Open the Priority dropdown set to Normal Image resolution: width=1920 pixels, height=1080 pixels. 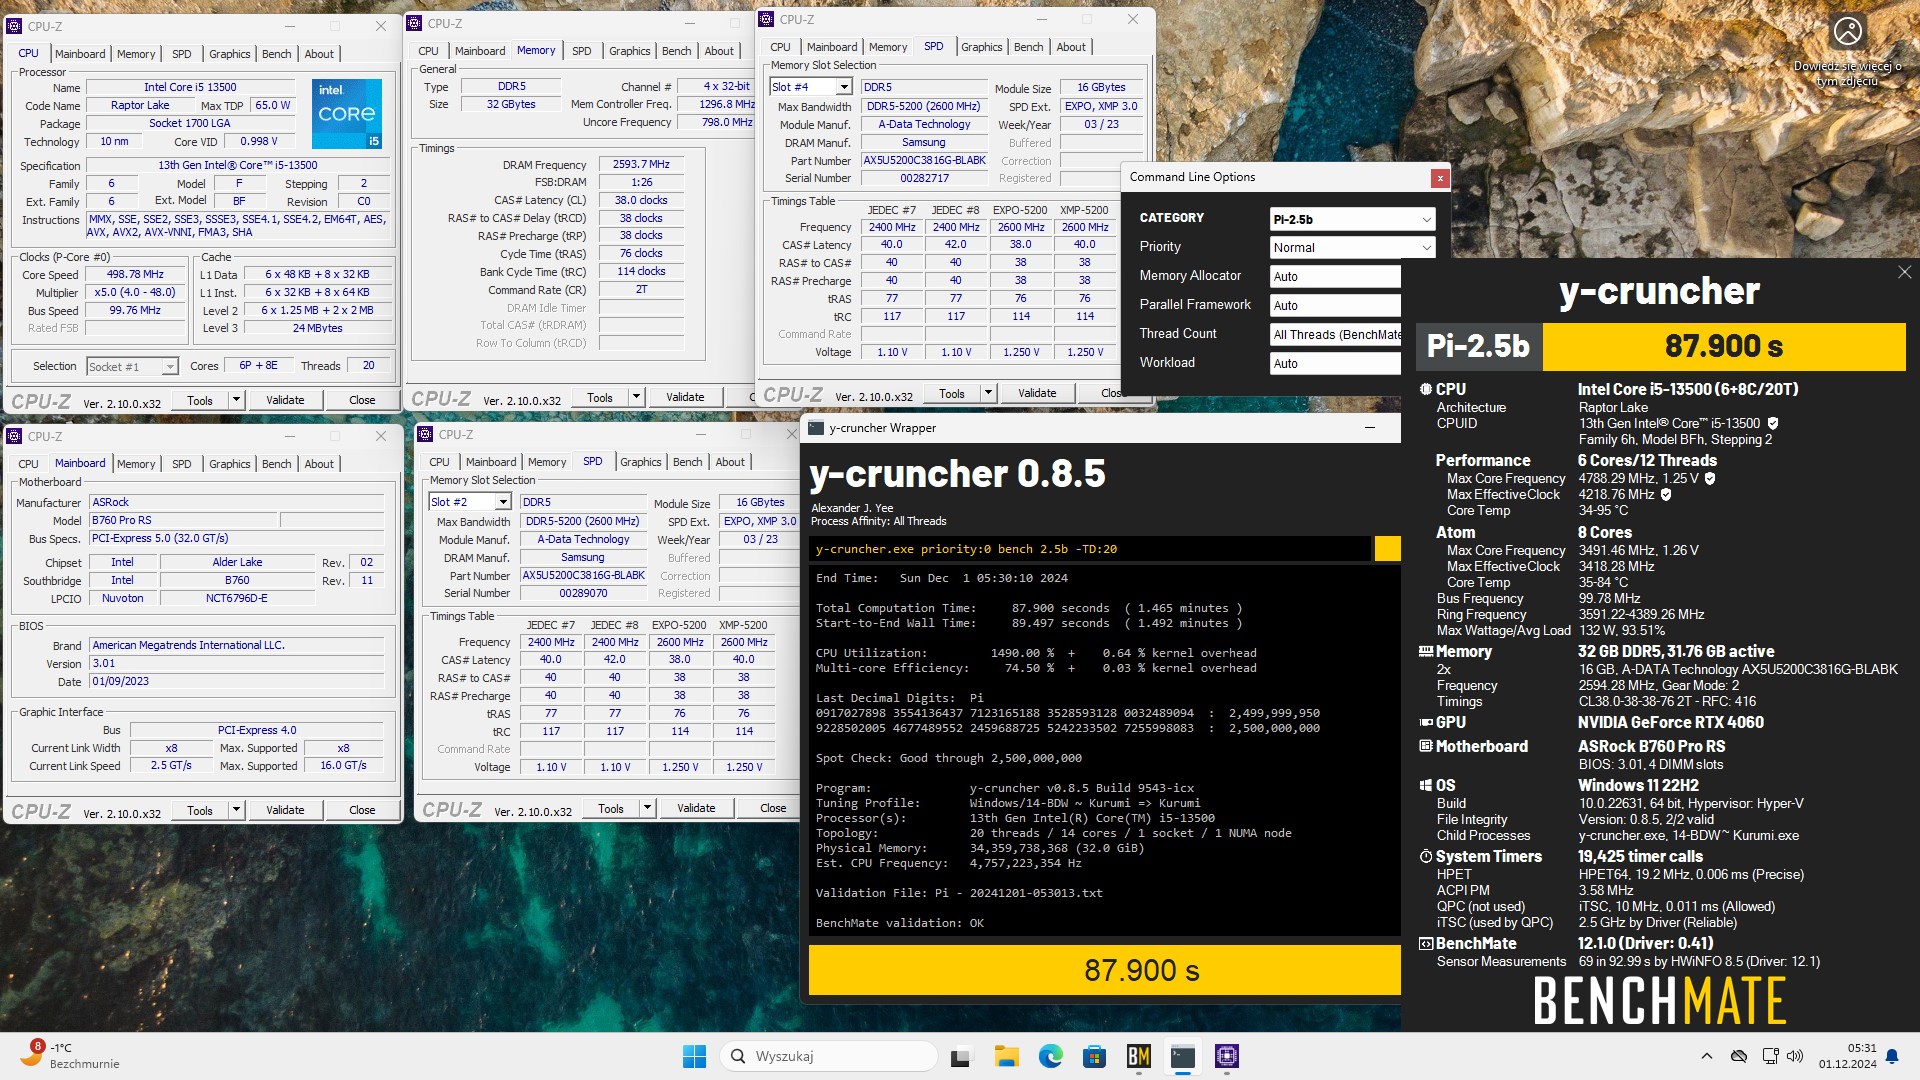point(1352,248)
